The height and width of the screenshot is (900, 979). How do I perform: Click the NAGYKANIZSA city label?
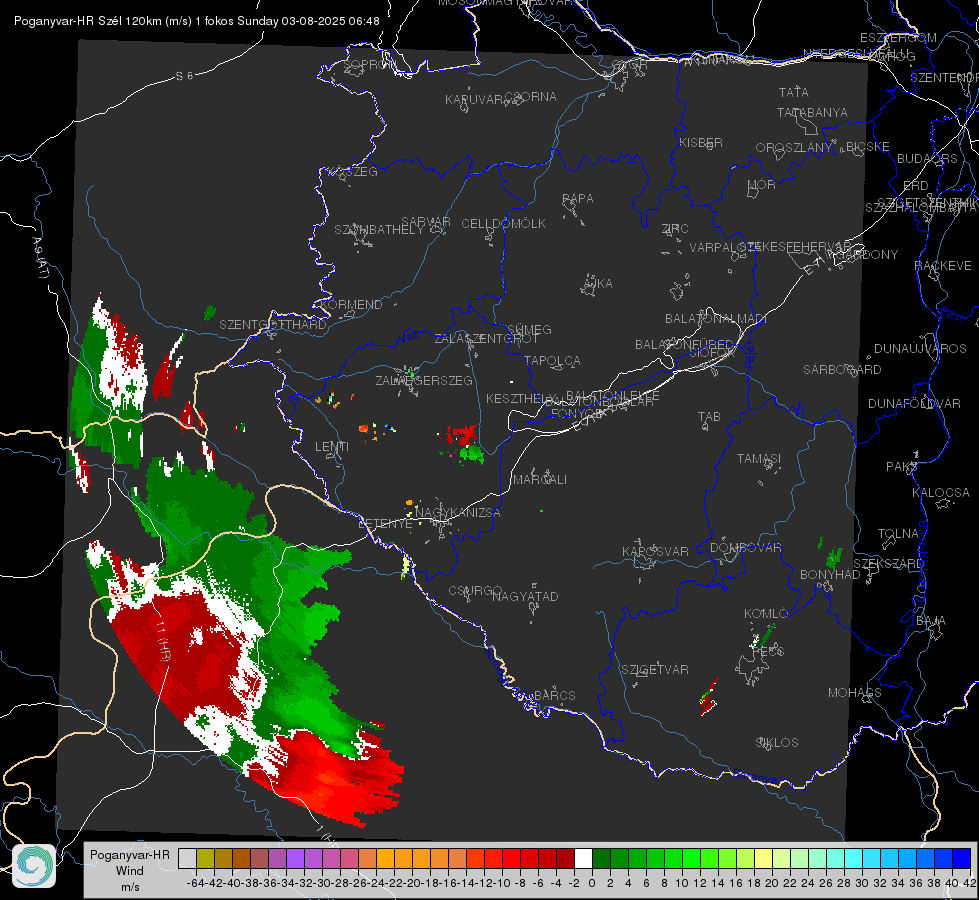pos(458,513)
